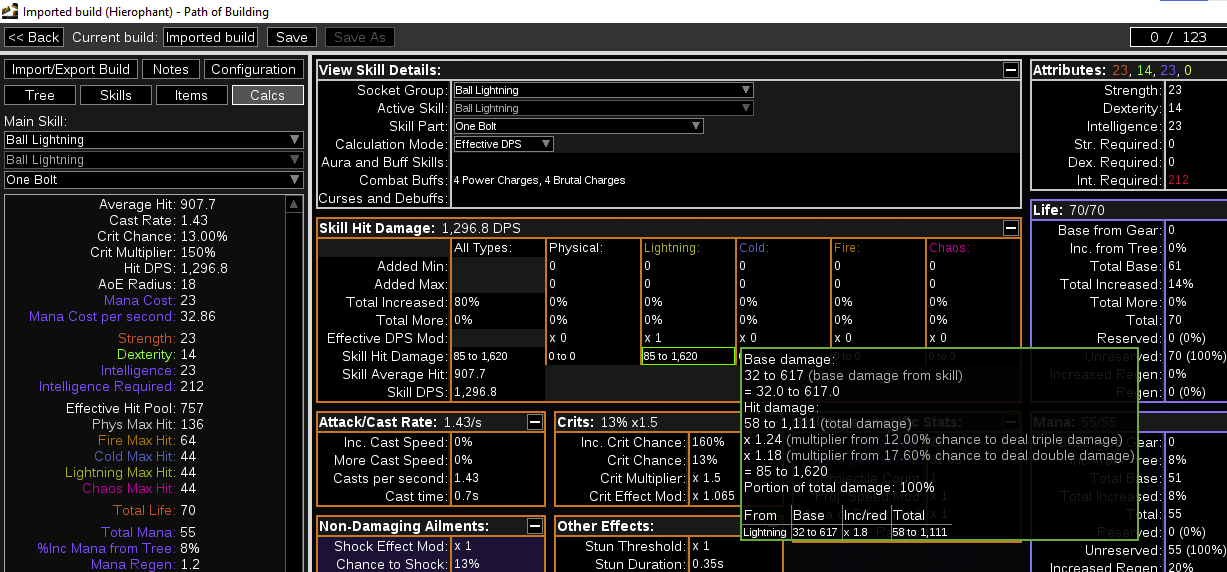Open greyed Ball Lightning dropdown in sidebar
The height and width of the screenshot is (572, 1227).
tap(153, 160)
